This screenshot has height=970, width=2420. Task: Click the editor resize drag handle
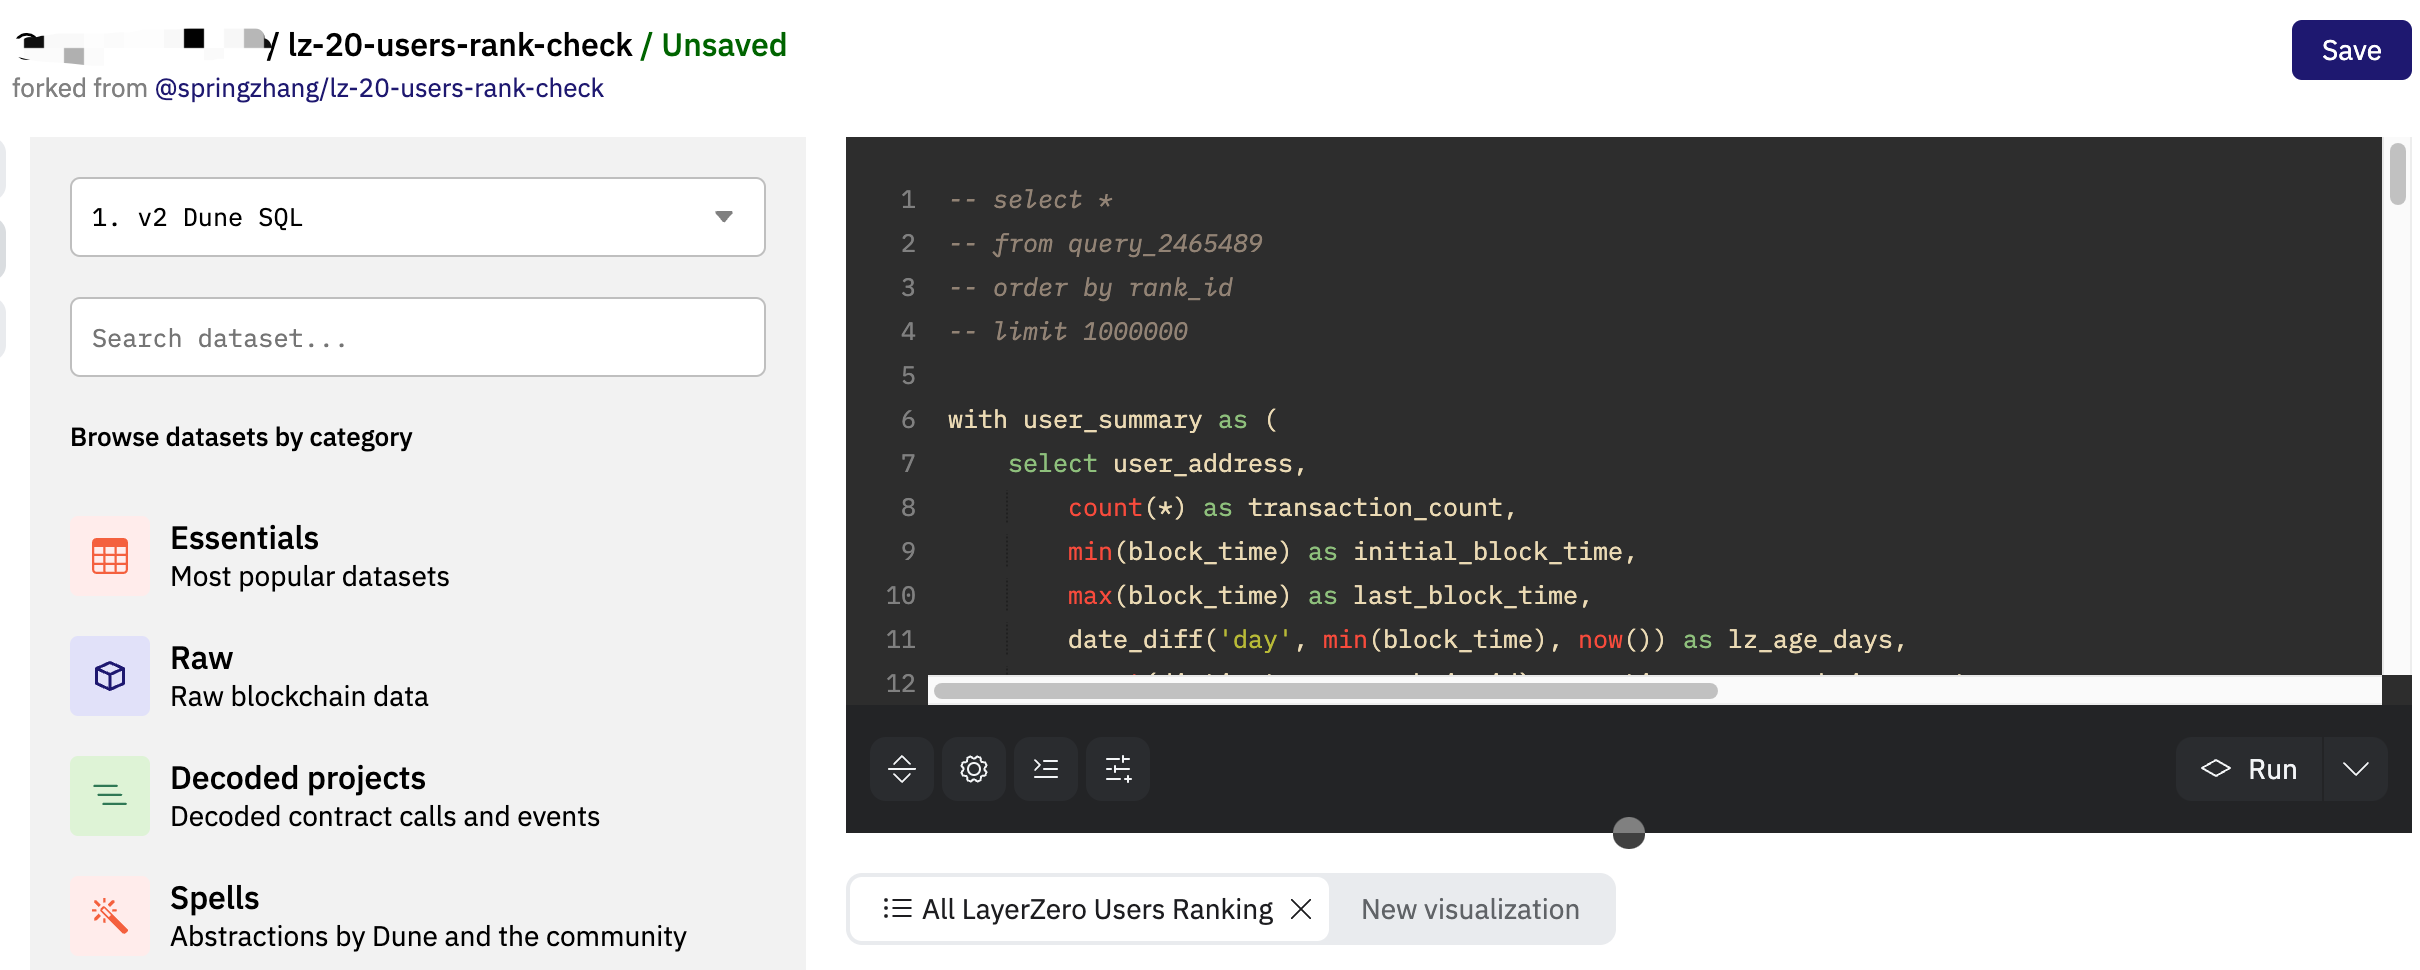pos(1628,832)
